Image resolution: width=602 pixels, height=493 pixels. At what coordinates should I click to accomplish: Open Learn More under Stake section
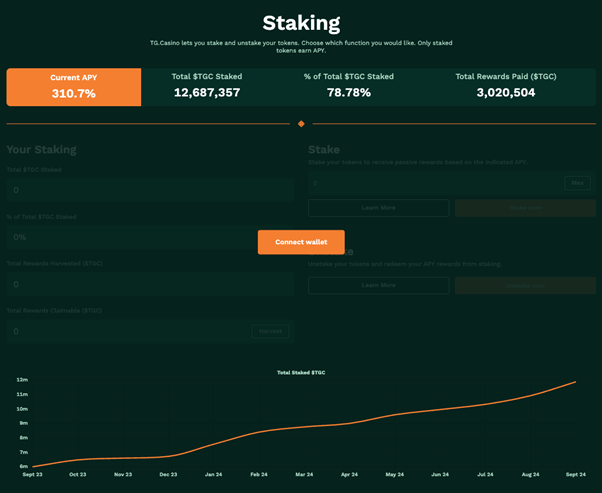point(379,208)
